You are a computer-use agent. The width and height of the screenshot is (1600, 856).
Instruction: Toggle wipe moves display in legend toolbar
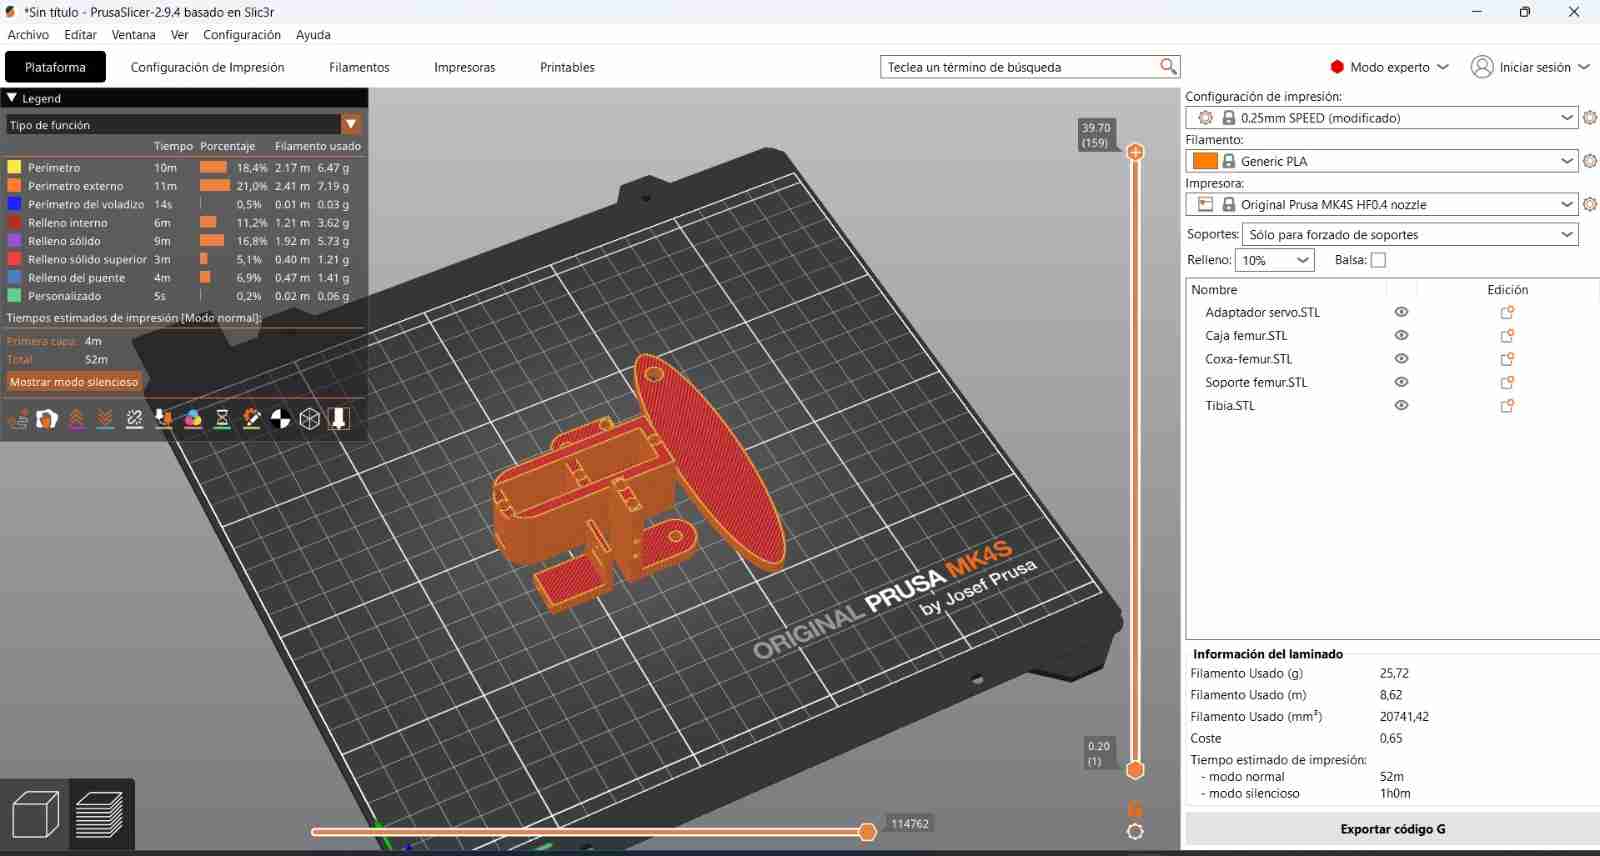pos(47,419)
